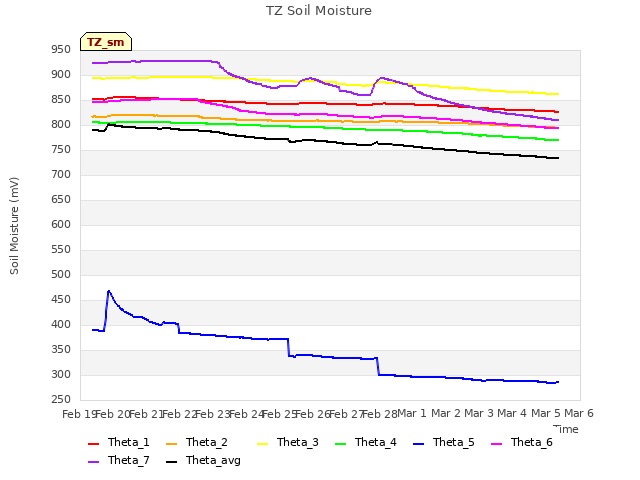Viewport: 640px width, 480px height.
Task: Toggle Theta_4 series in legend
Action: pos(366,442)
